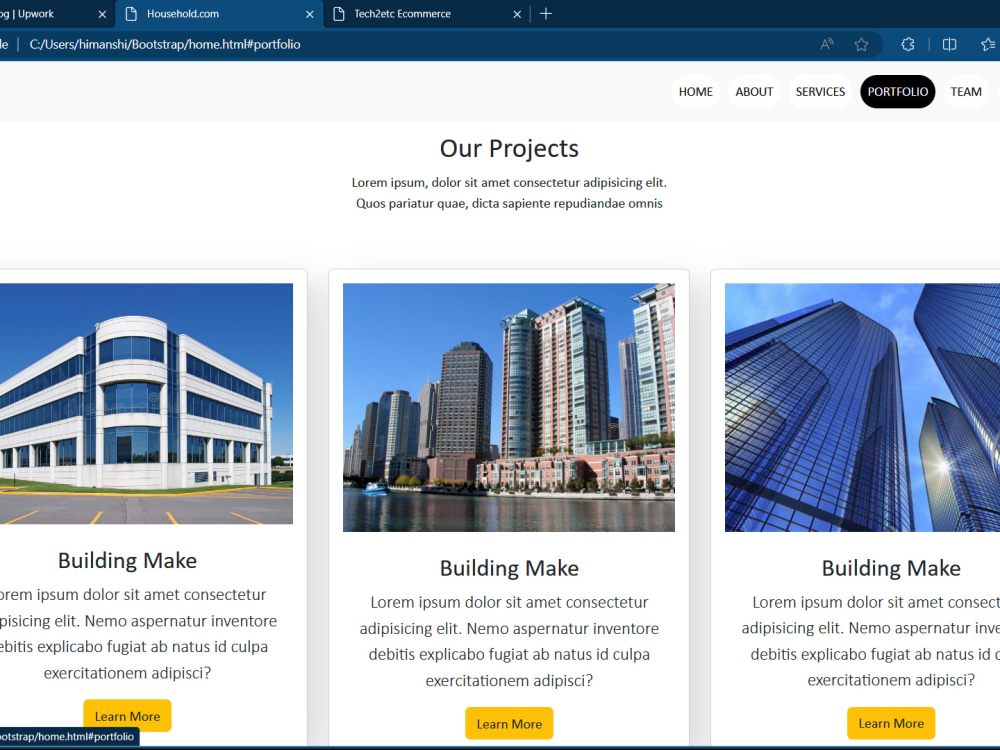Click 'Building Make' title under skyline photo
The image size is (1000, 750).
pyautogui.click(x=509, y=568)
